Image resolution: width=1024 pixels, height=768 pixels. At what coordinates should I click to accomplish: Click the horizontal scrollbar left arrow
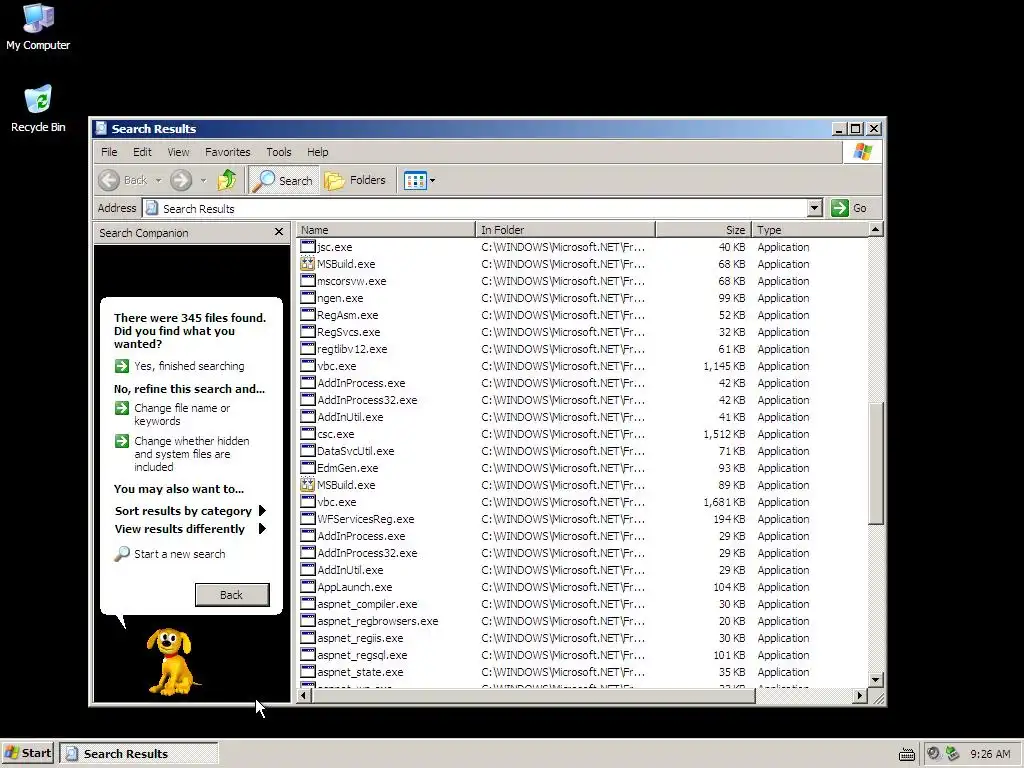coord(304,696)
